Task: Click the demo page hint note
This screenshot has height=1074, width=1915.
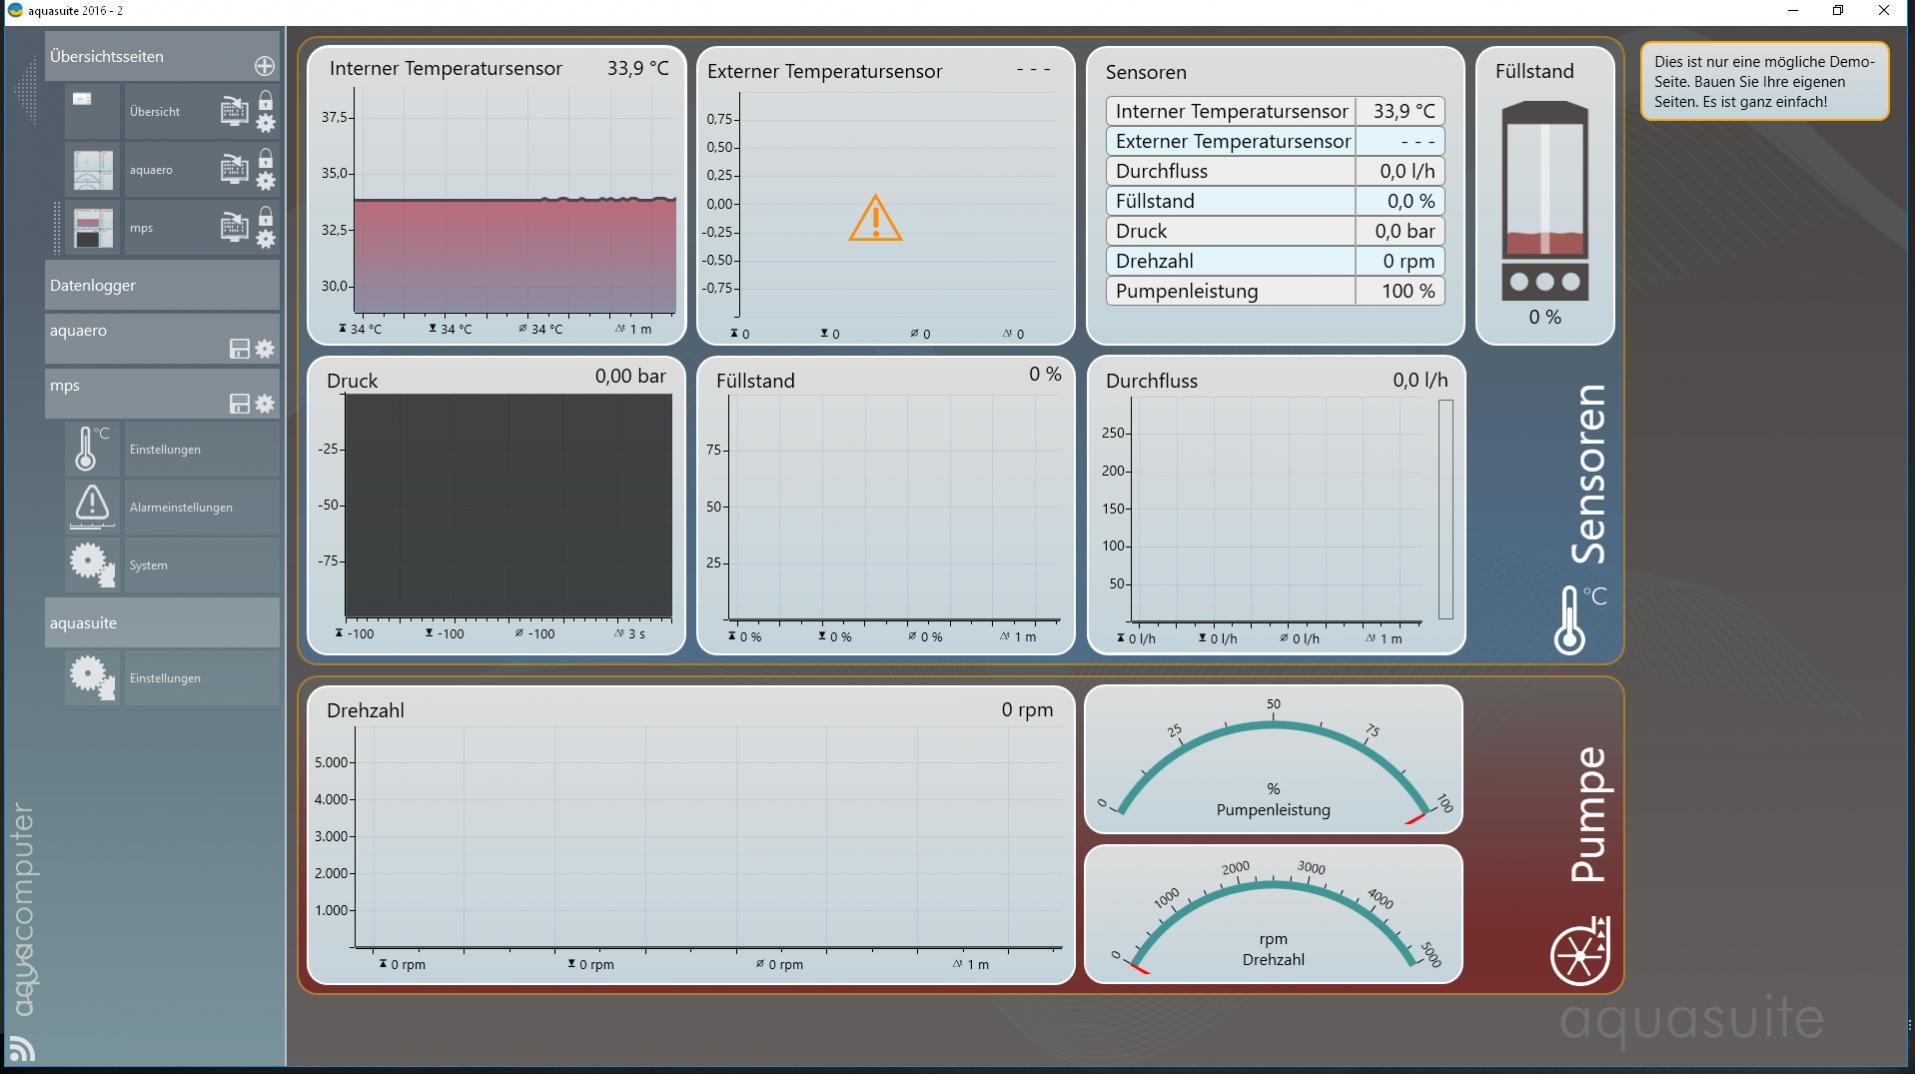Action: (1764, 81)
